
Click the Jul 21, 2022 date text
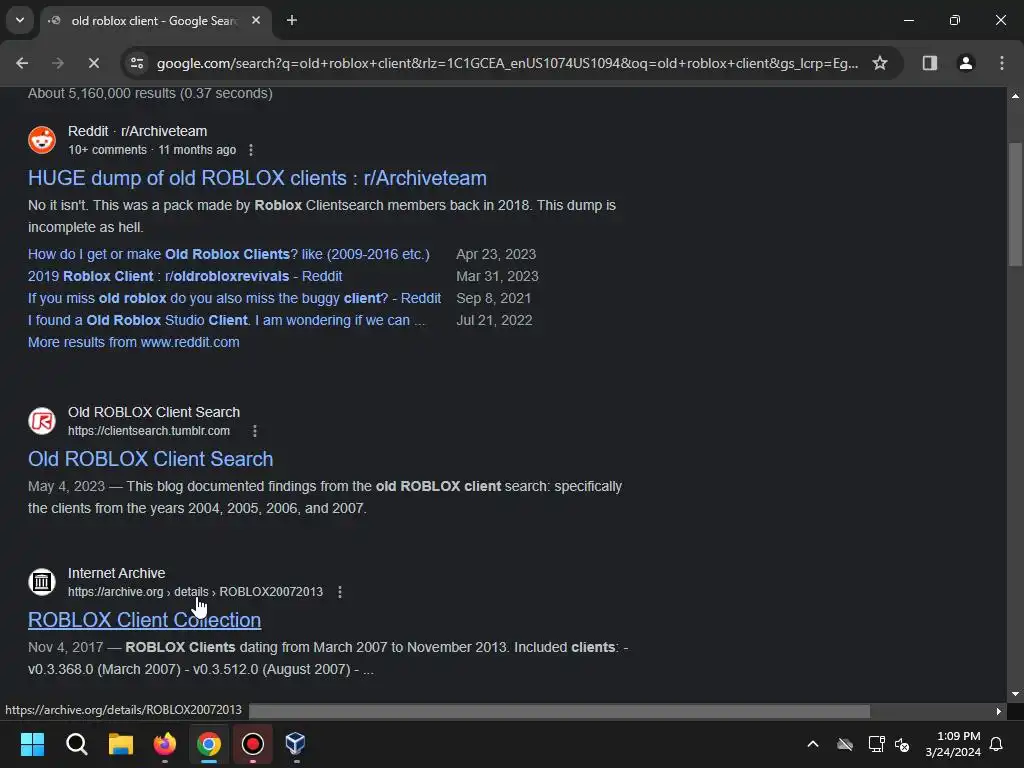tap(494, 321)
